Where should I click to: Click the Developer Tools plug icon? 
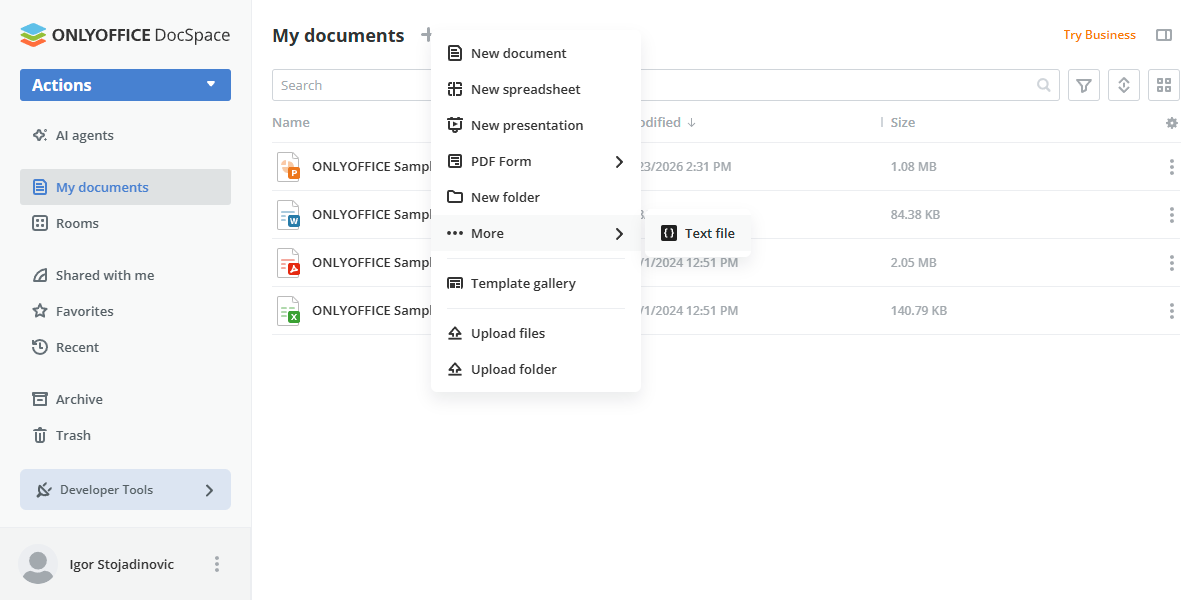coord(44,490)
